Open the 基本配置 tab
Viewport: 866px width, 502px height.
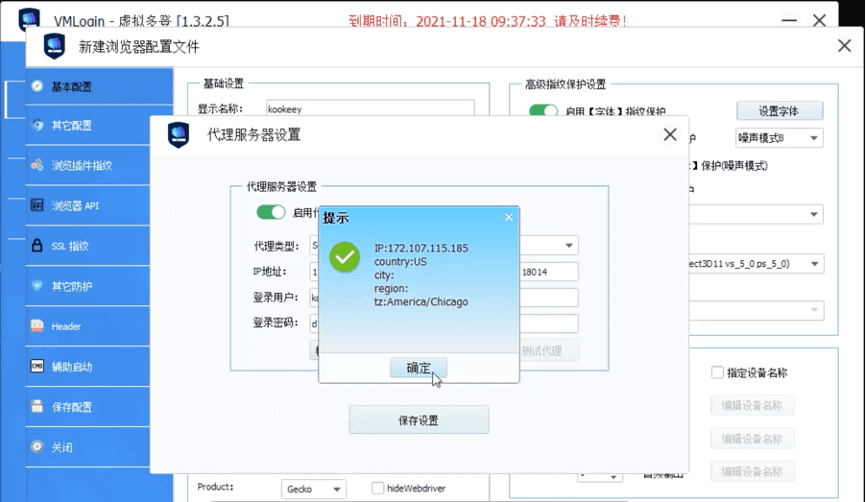(99, 86)
